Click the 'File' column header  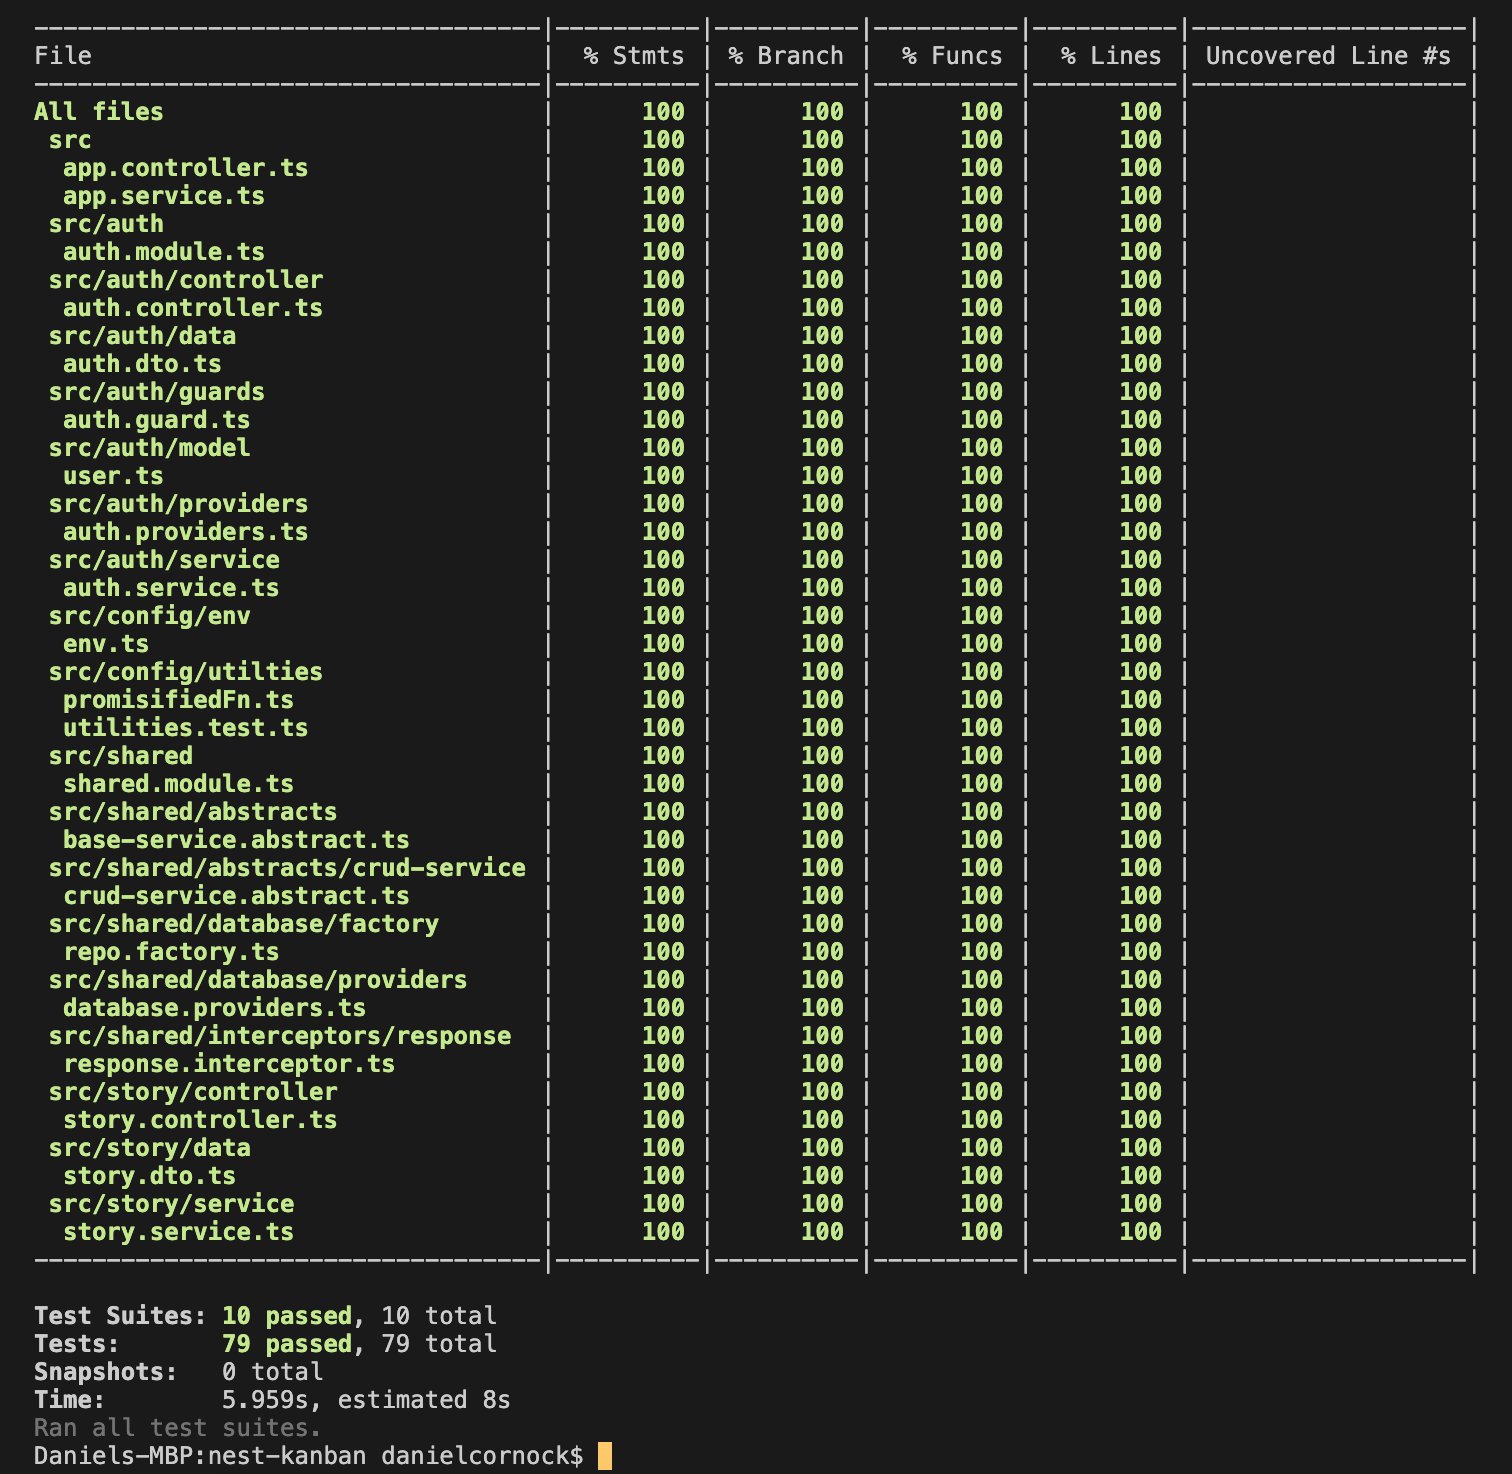63,55
